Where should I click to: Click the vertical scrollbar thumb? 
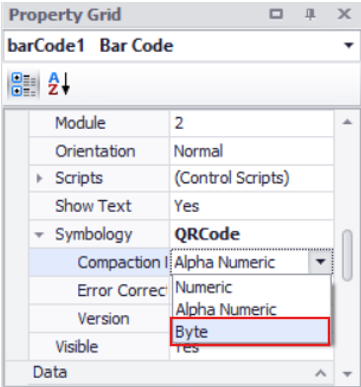[347, 255]
